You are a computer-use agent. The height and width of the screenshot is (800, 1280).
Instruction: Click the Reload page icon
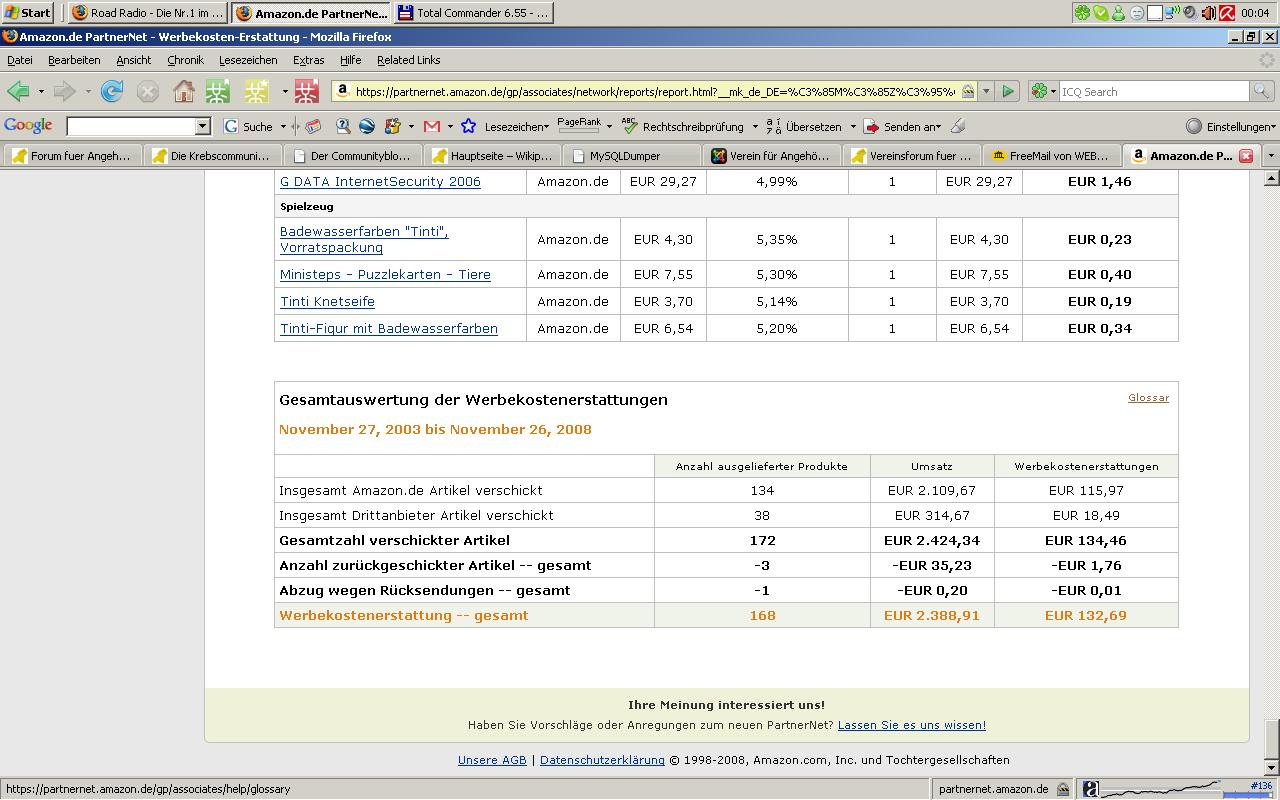point(112,92)
